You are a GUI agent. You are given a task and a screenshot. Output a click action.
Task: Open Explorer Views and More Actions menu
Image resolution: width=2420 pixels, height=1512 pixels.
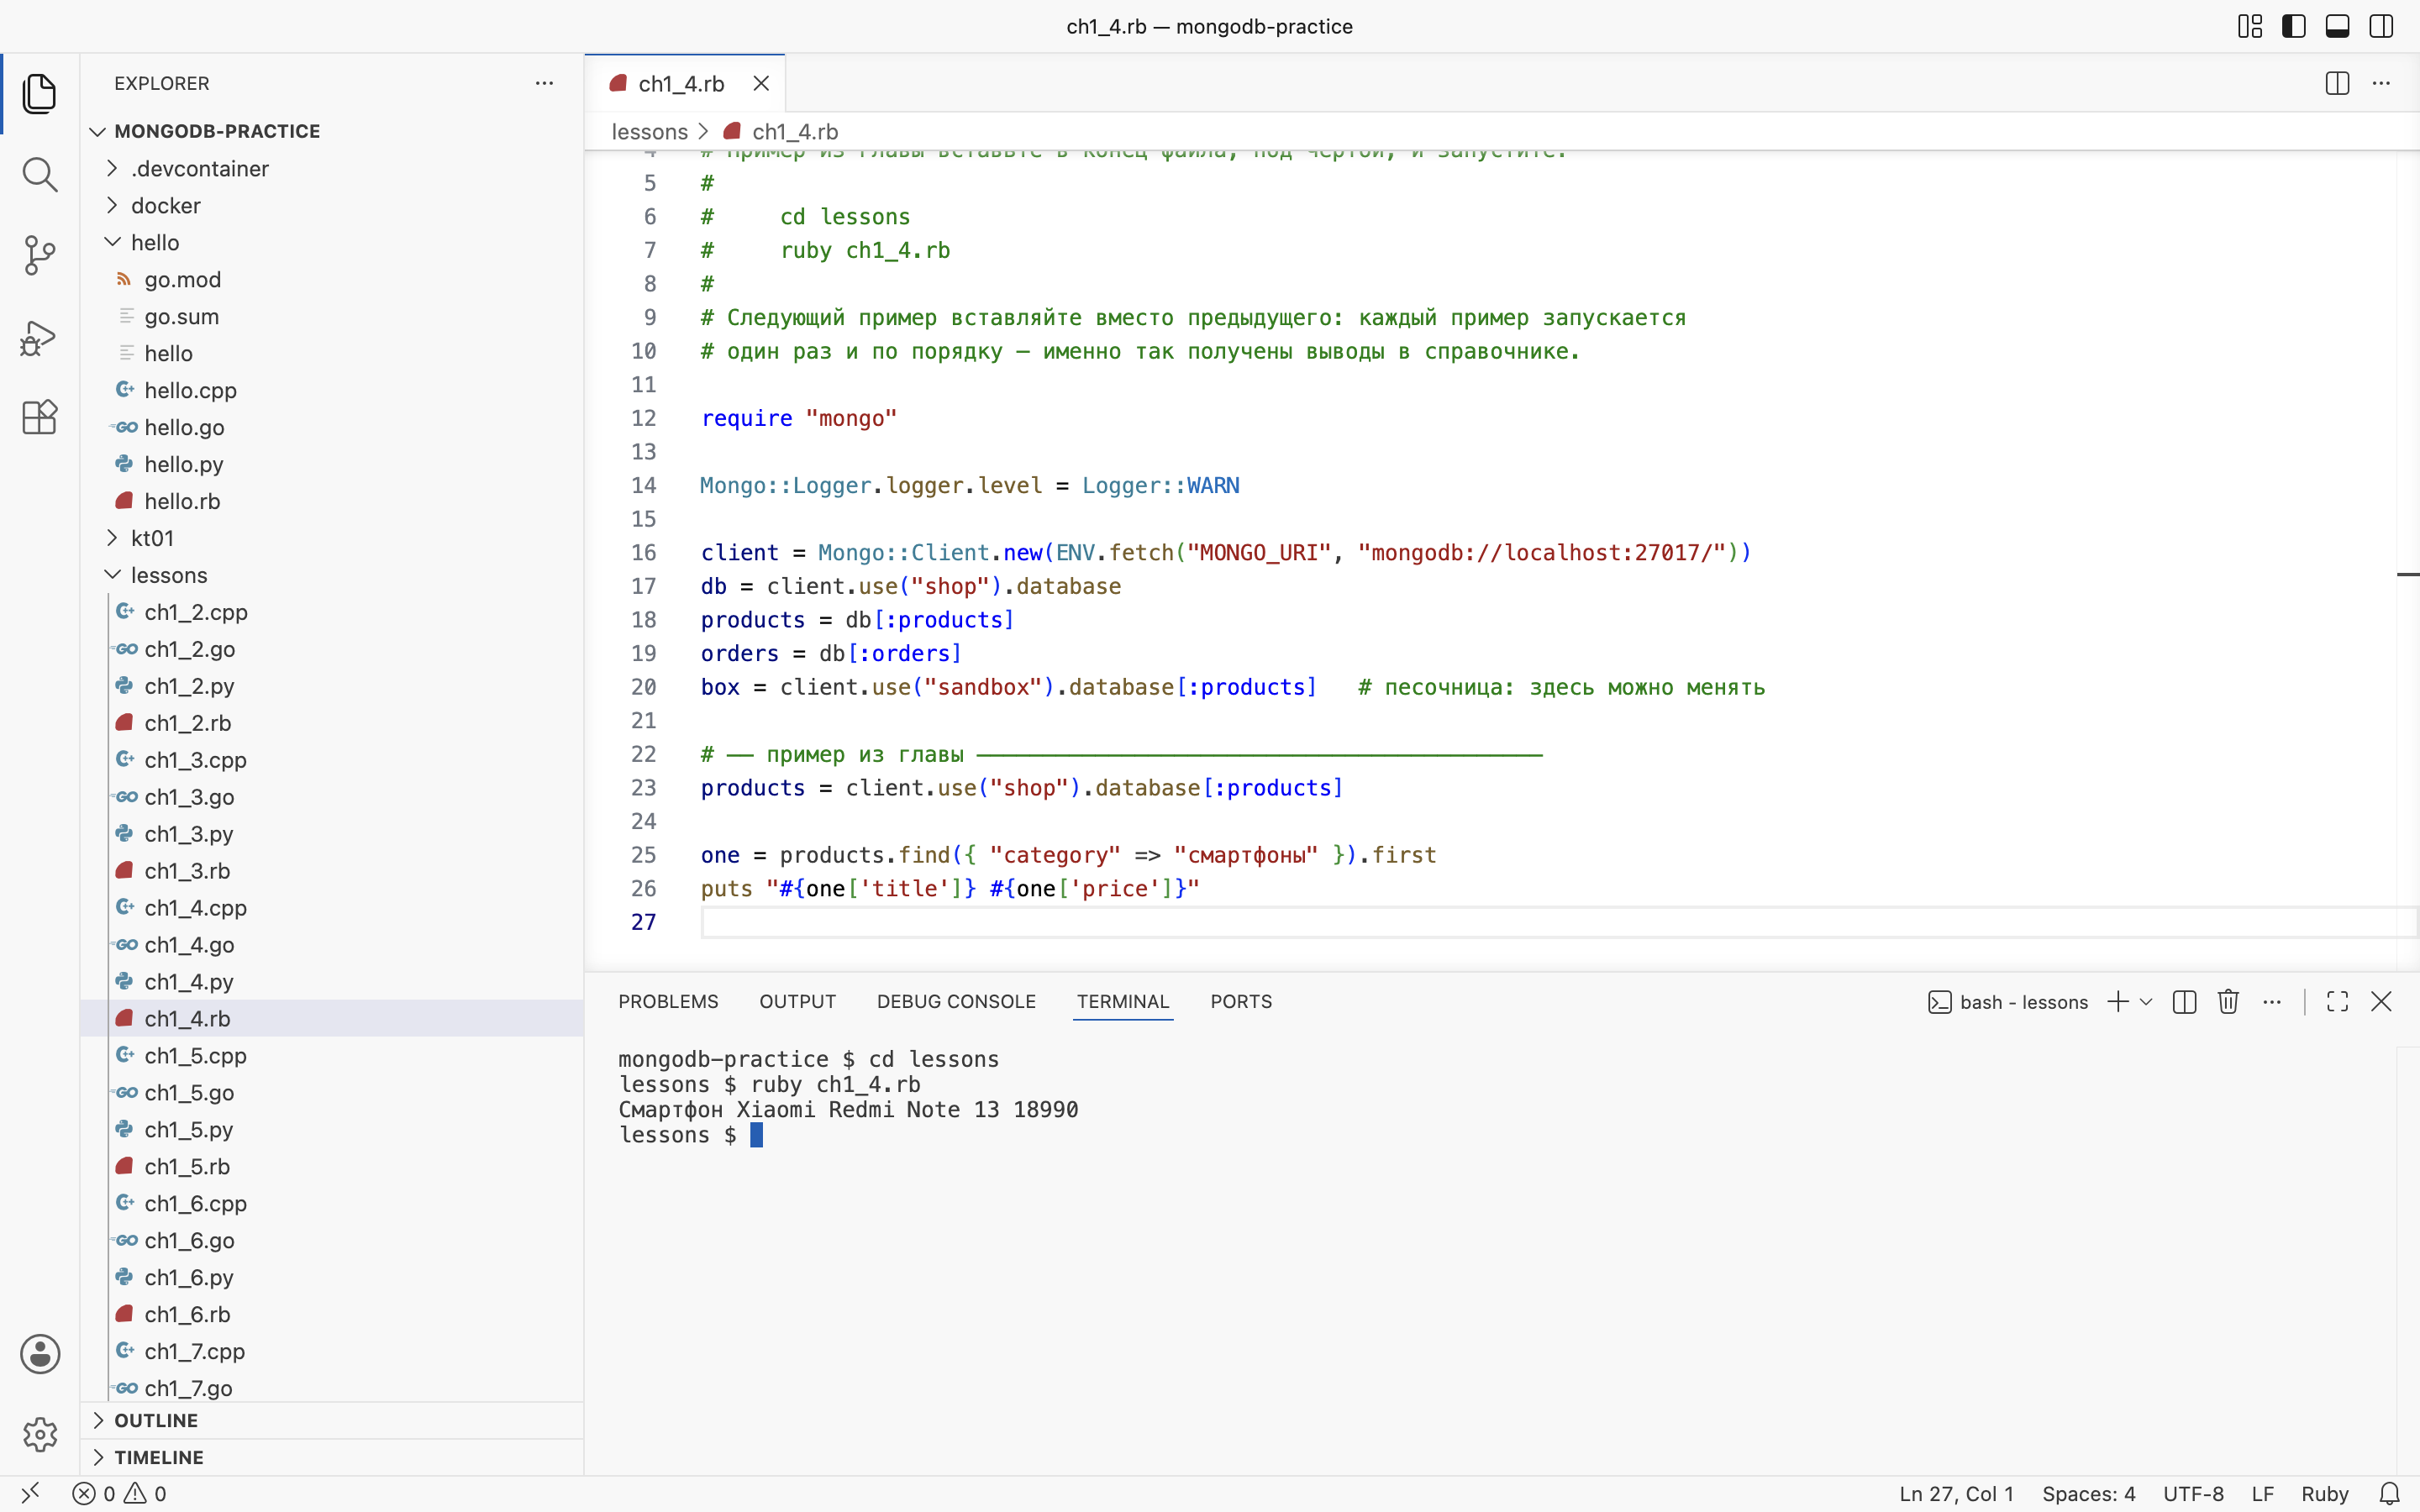(544, 84)
